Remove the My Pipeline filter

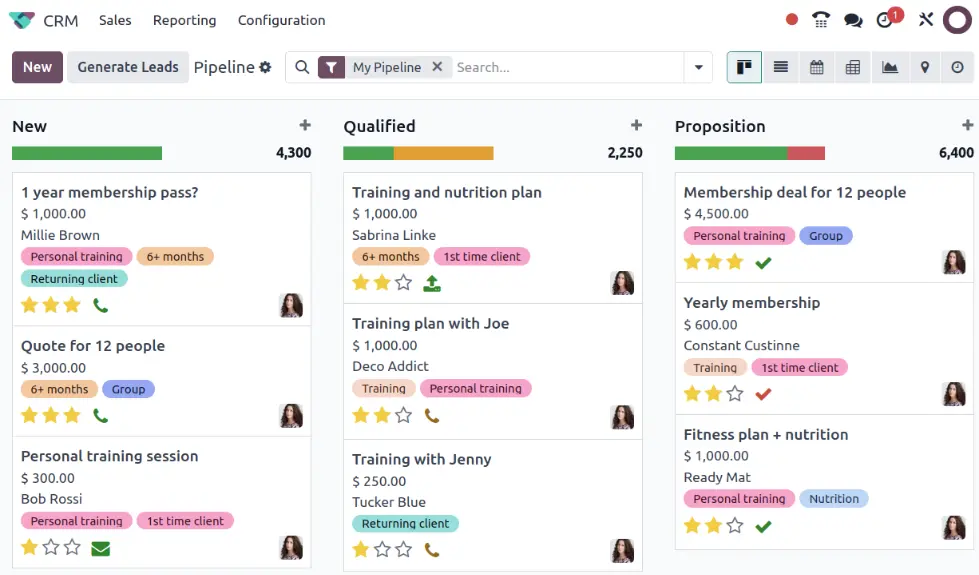click(x=437, y=67)
